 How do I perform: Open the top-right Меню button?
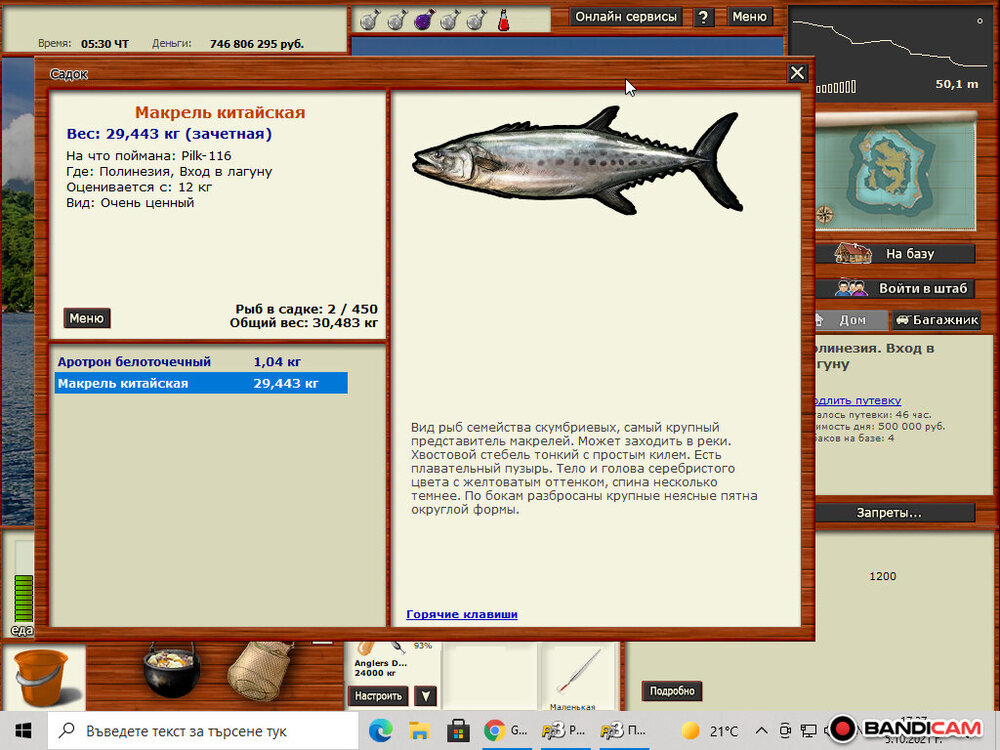pyautogui.click(x=749, y=17)
